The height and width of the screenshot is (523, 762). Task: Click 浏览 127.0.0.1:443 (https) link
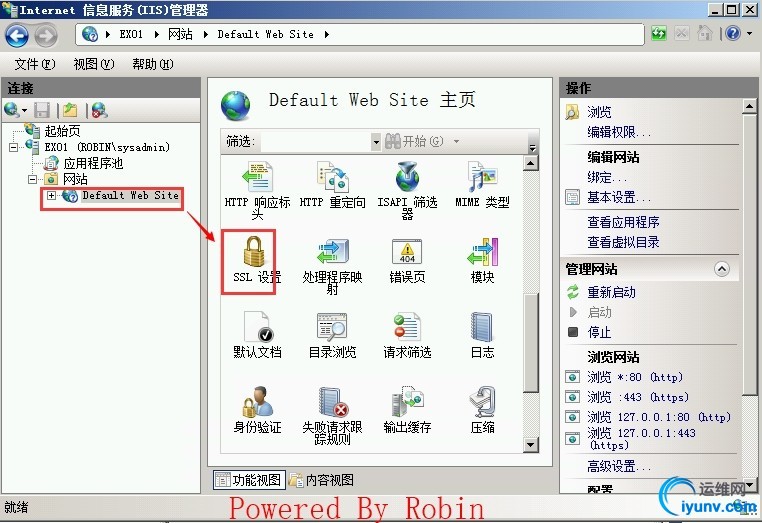(x=641, y=438)
